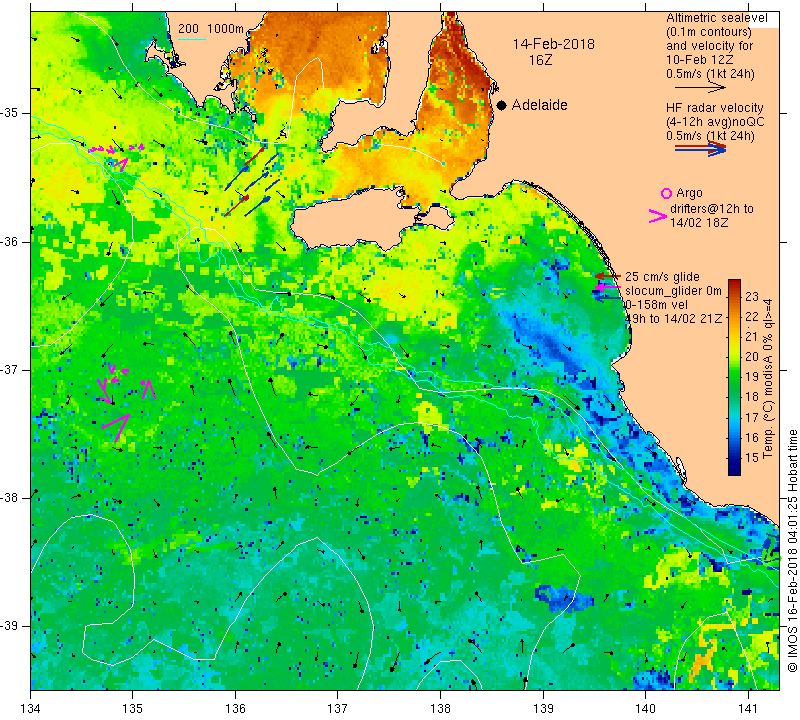Click the Adelaide city label
This screenshot has height=720, width=800.
coord(539,105)
